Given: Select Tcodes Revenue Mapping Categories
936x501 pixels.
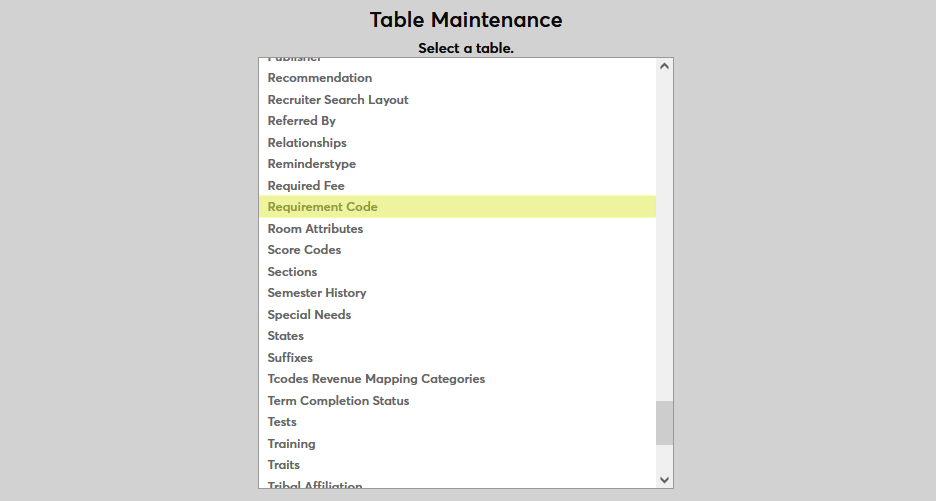Looking at the screenshot, I should [376, 379].
